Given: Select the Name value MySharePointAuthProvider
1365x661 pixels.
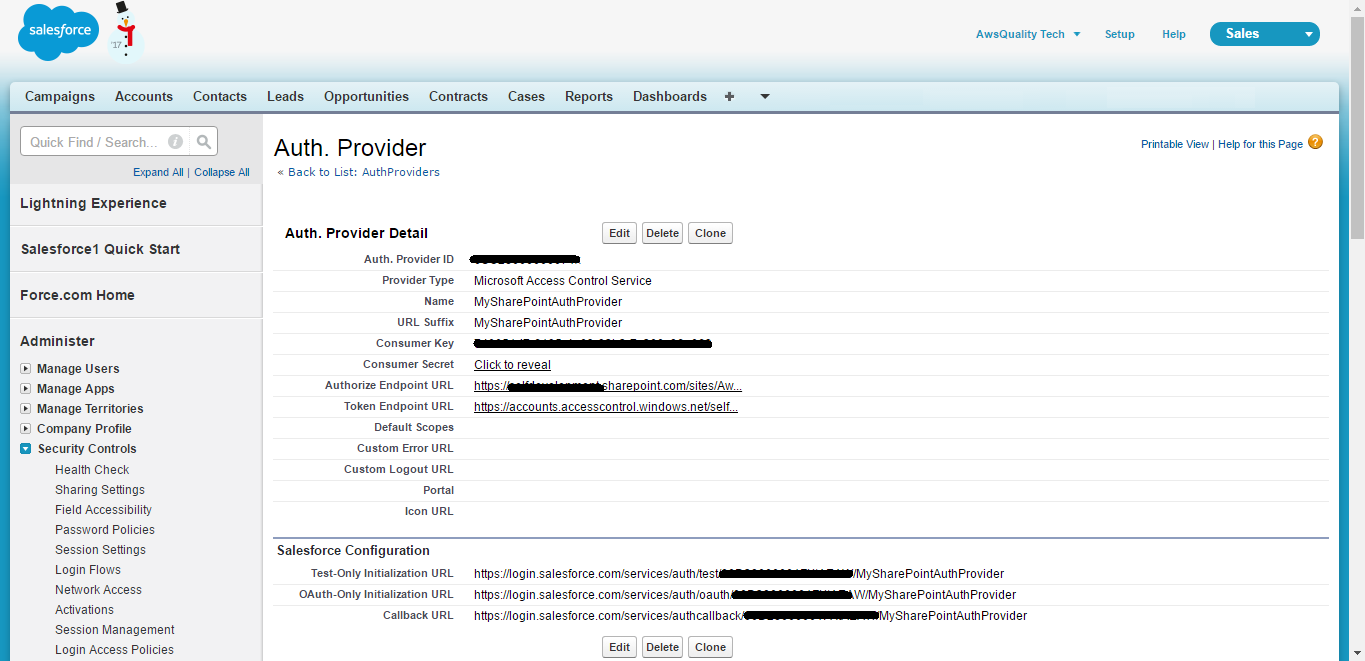Looking at the screenshot, I should click(x=548, y=302).
